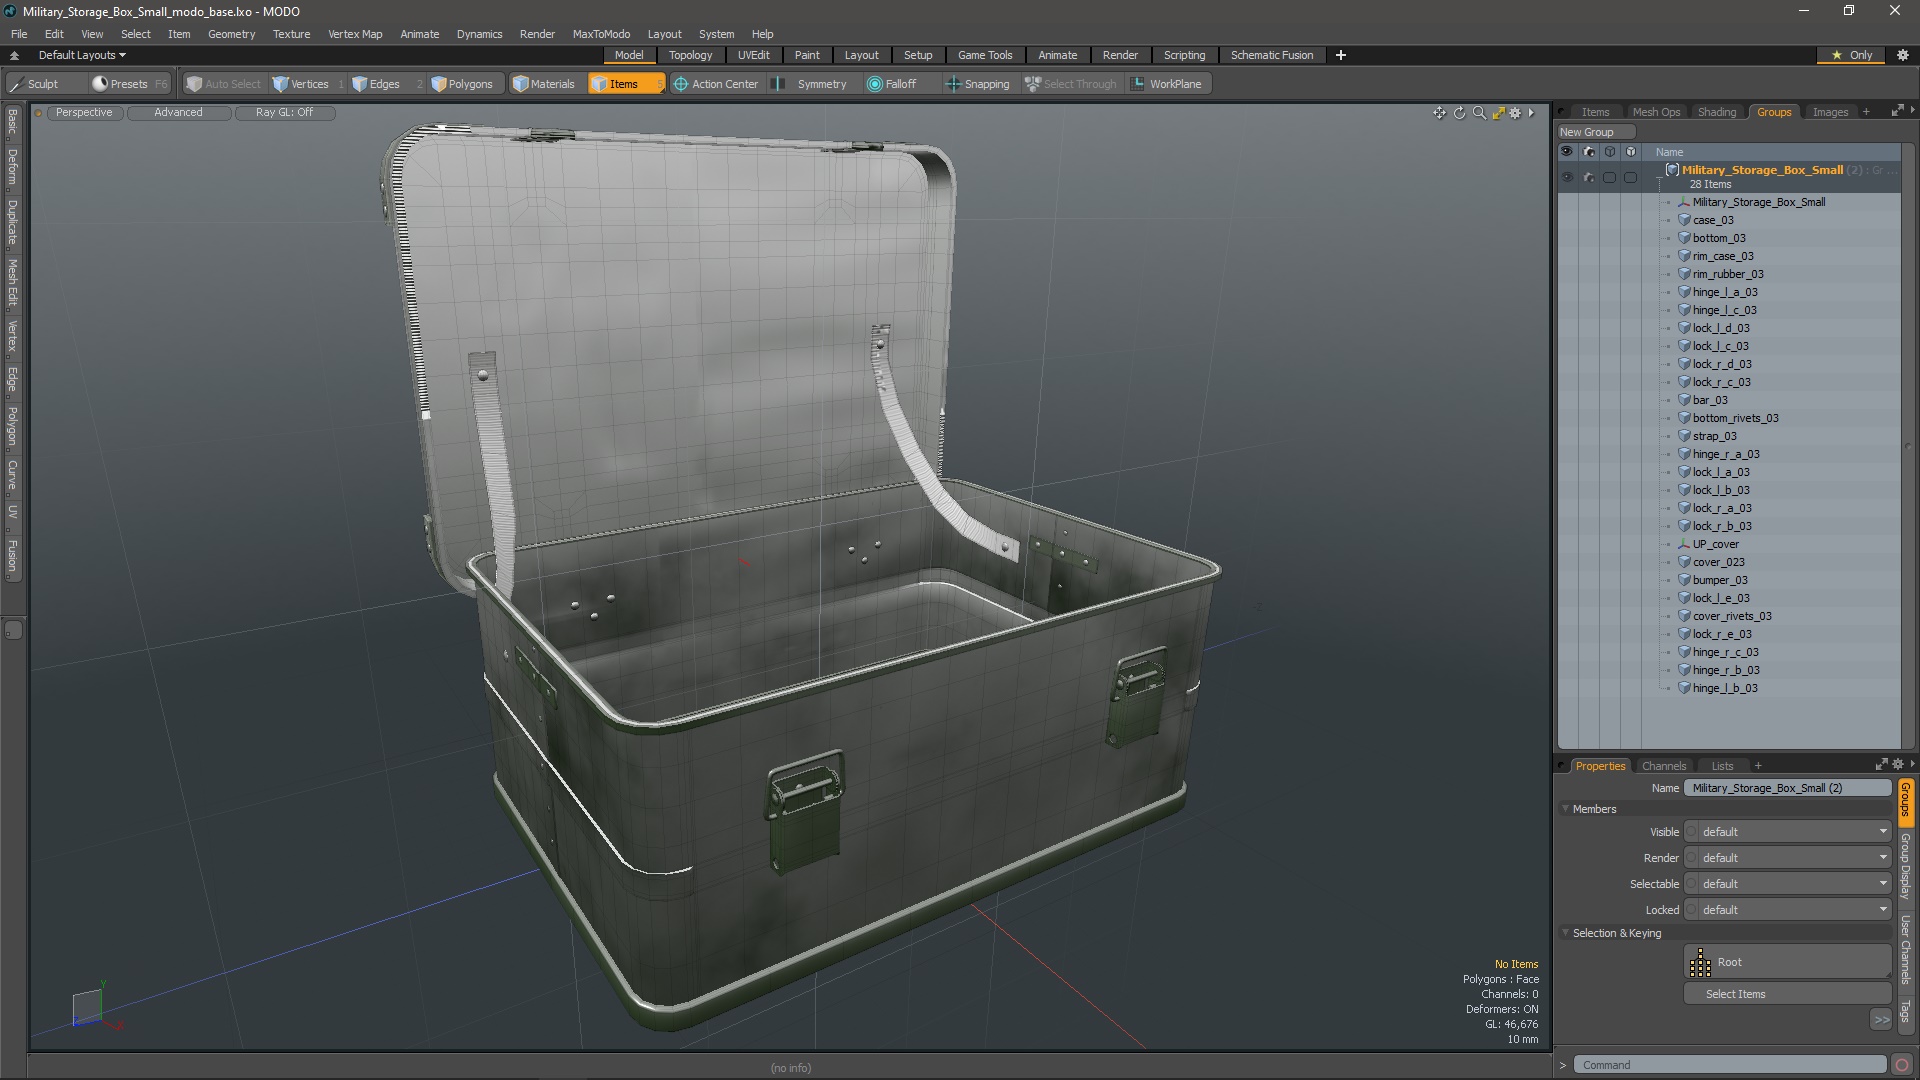
Task: Click the Root button
Action: 1787,962
